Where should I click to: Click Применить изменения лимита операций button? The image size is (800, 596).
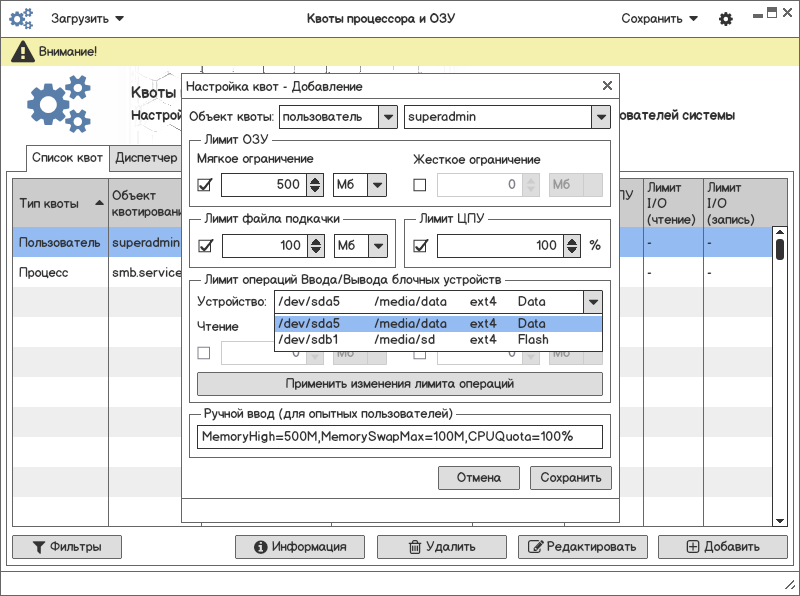point(399,384)
